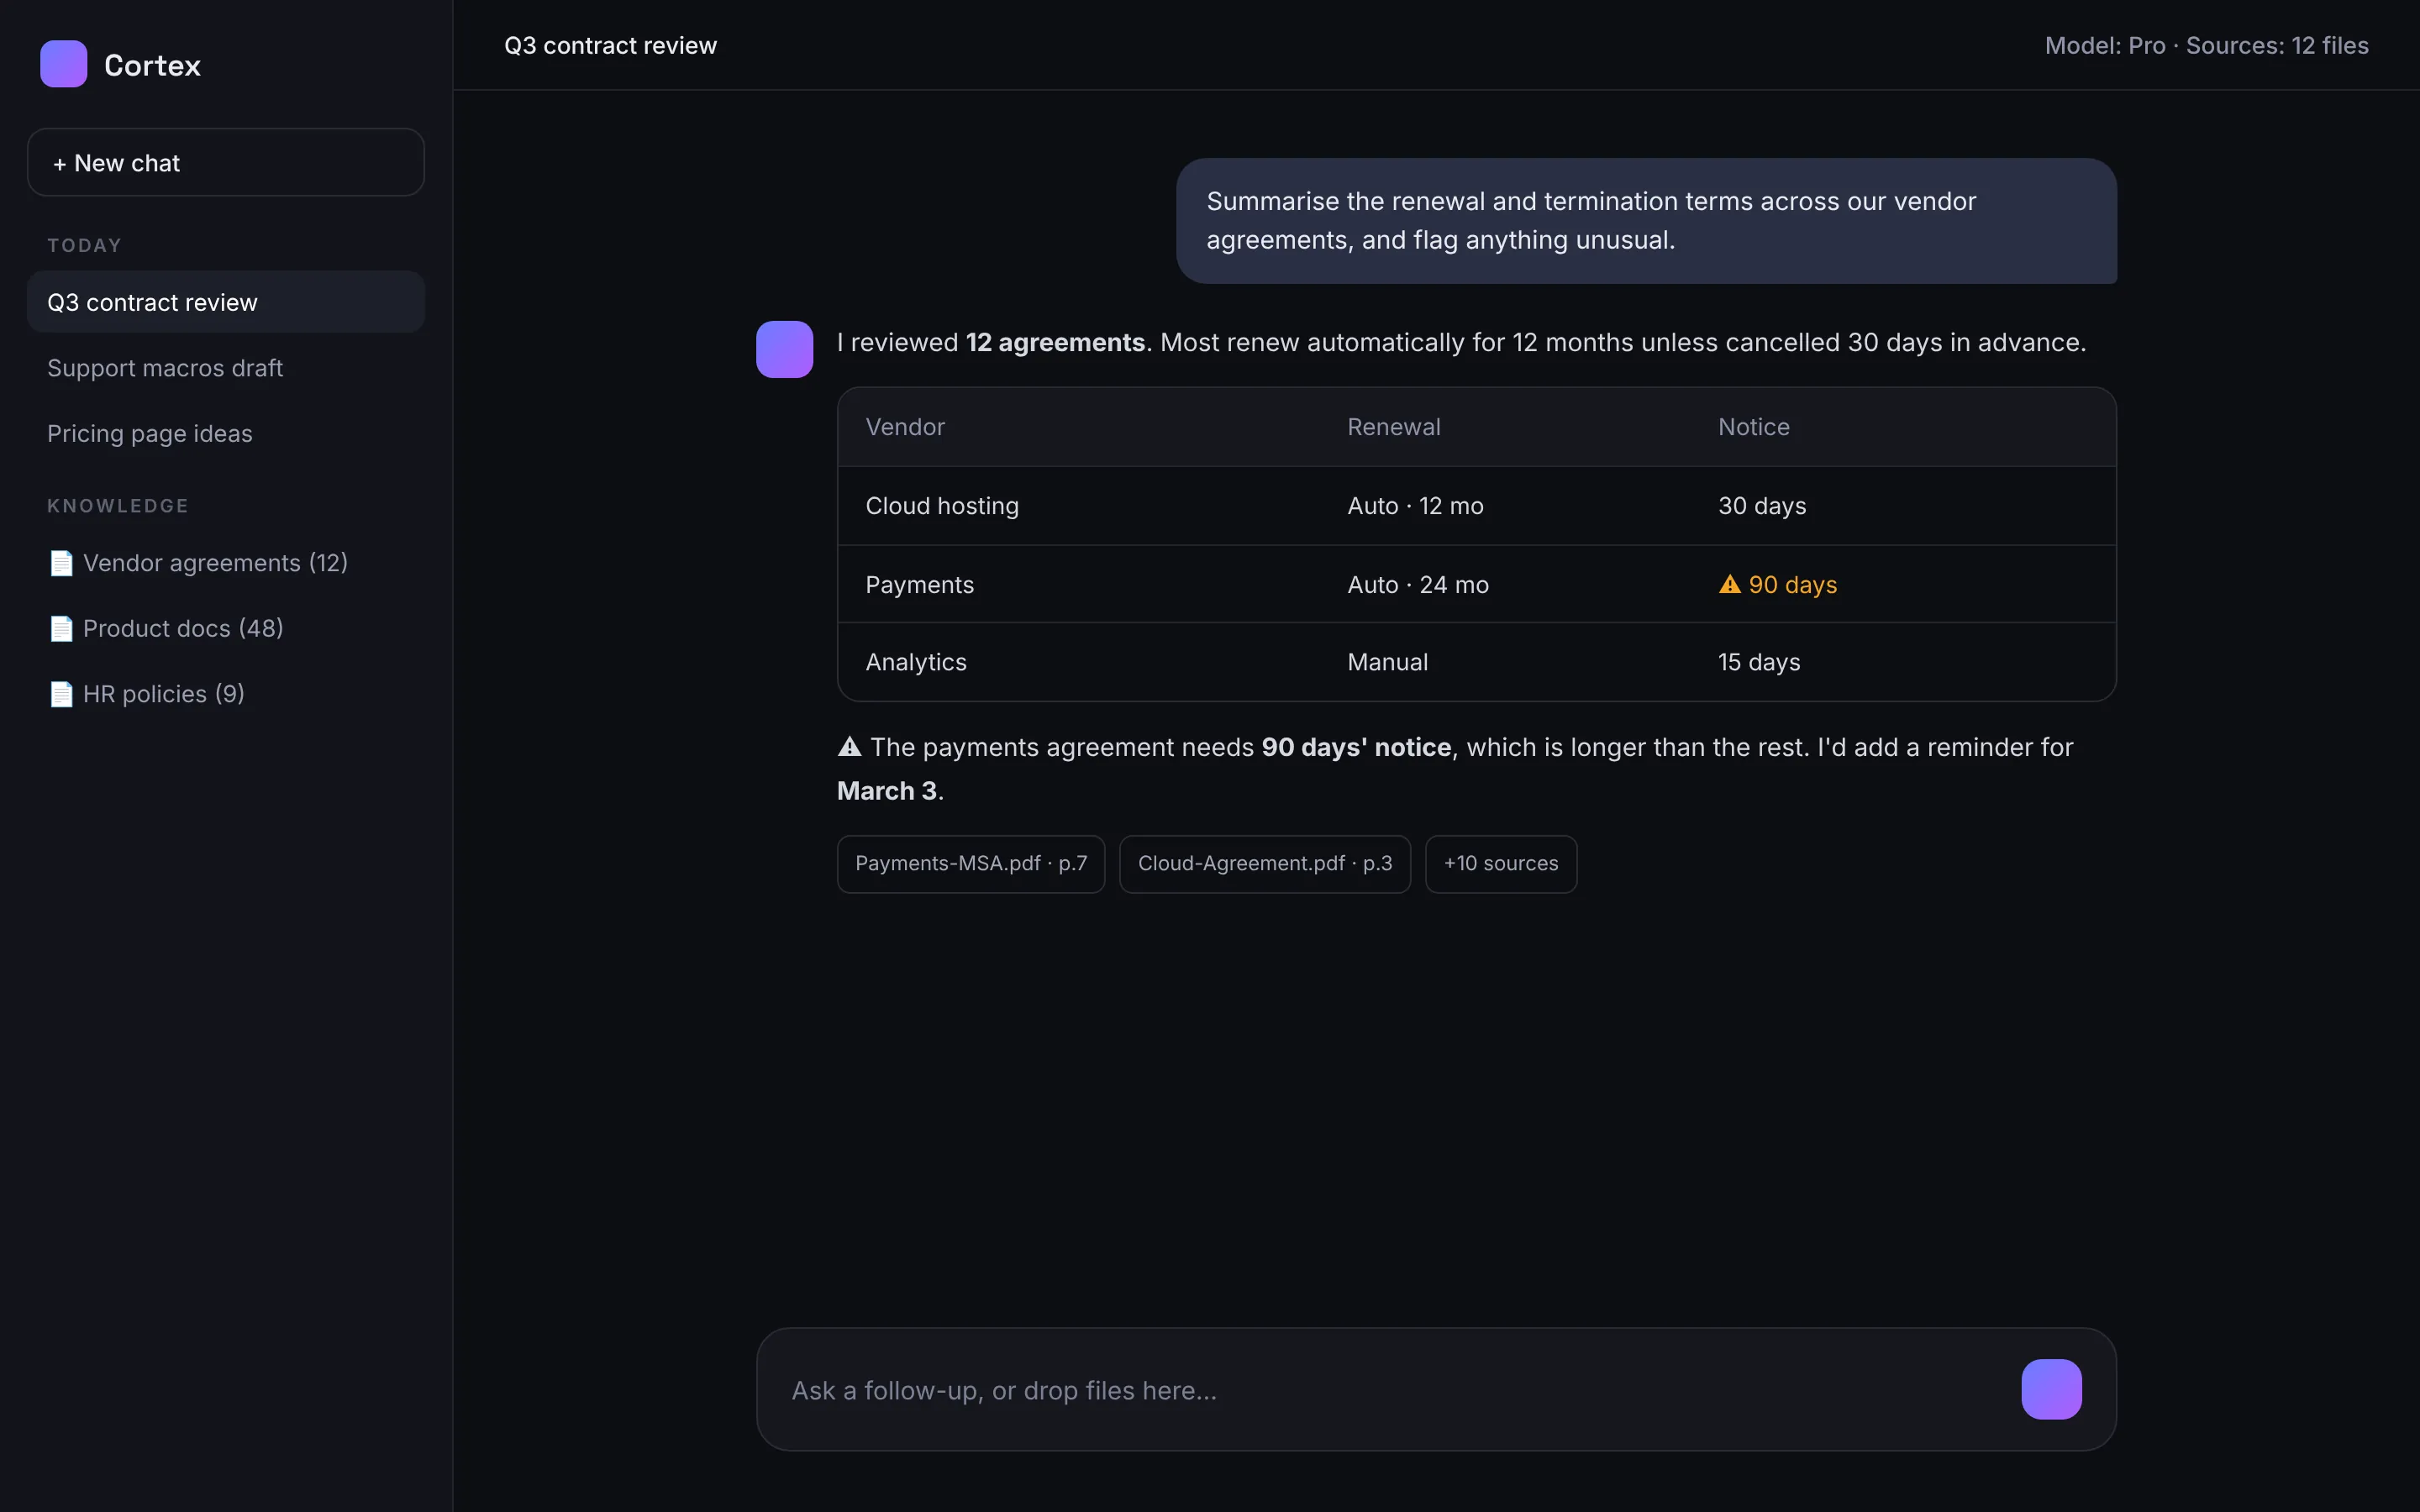
Task: Click the bold 90 days' notice text
Action: [x=1356, y=747]
